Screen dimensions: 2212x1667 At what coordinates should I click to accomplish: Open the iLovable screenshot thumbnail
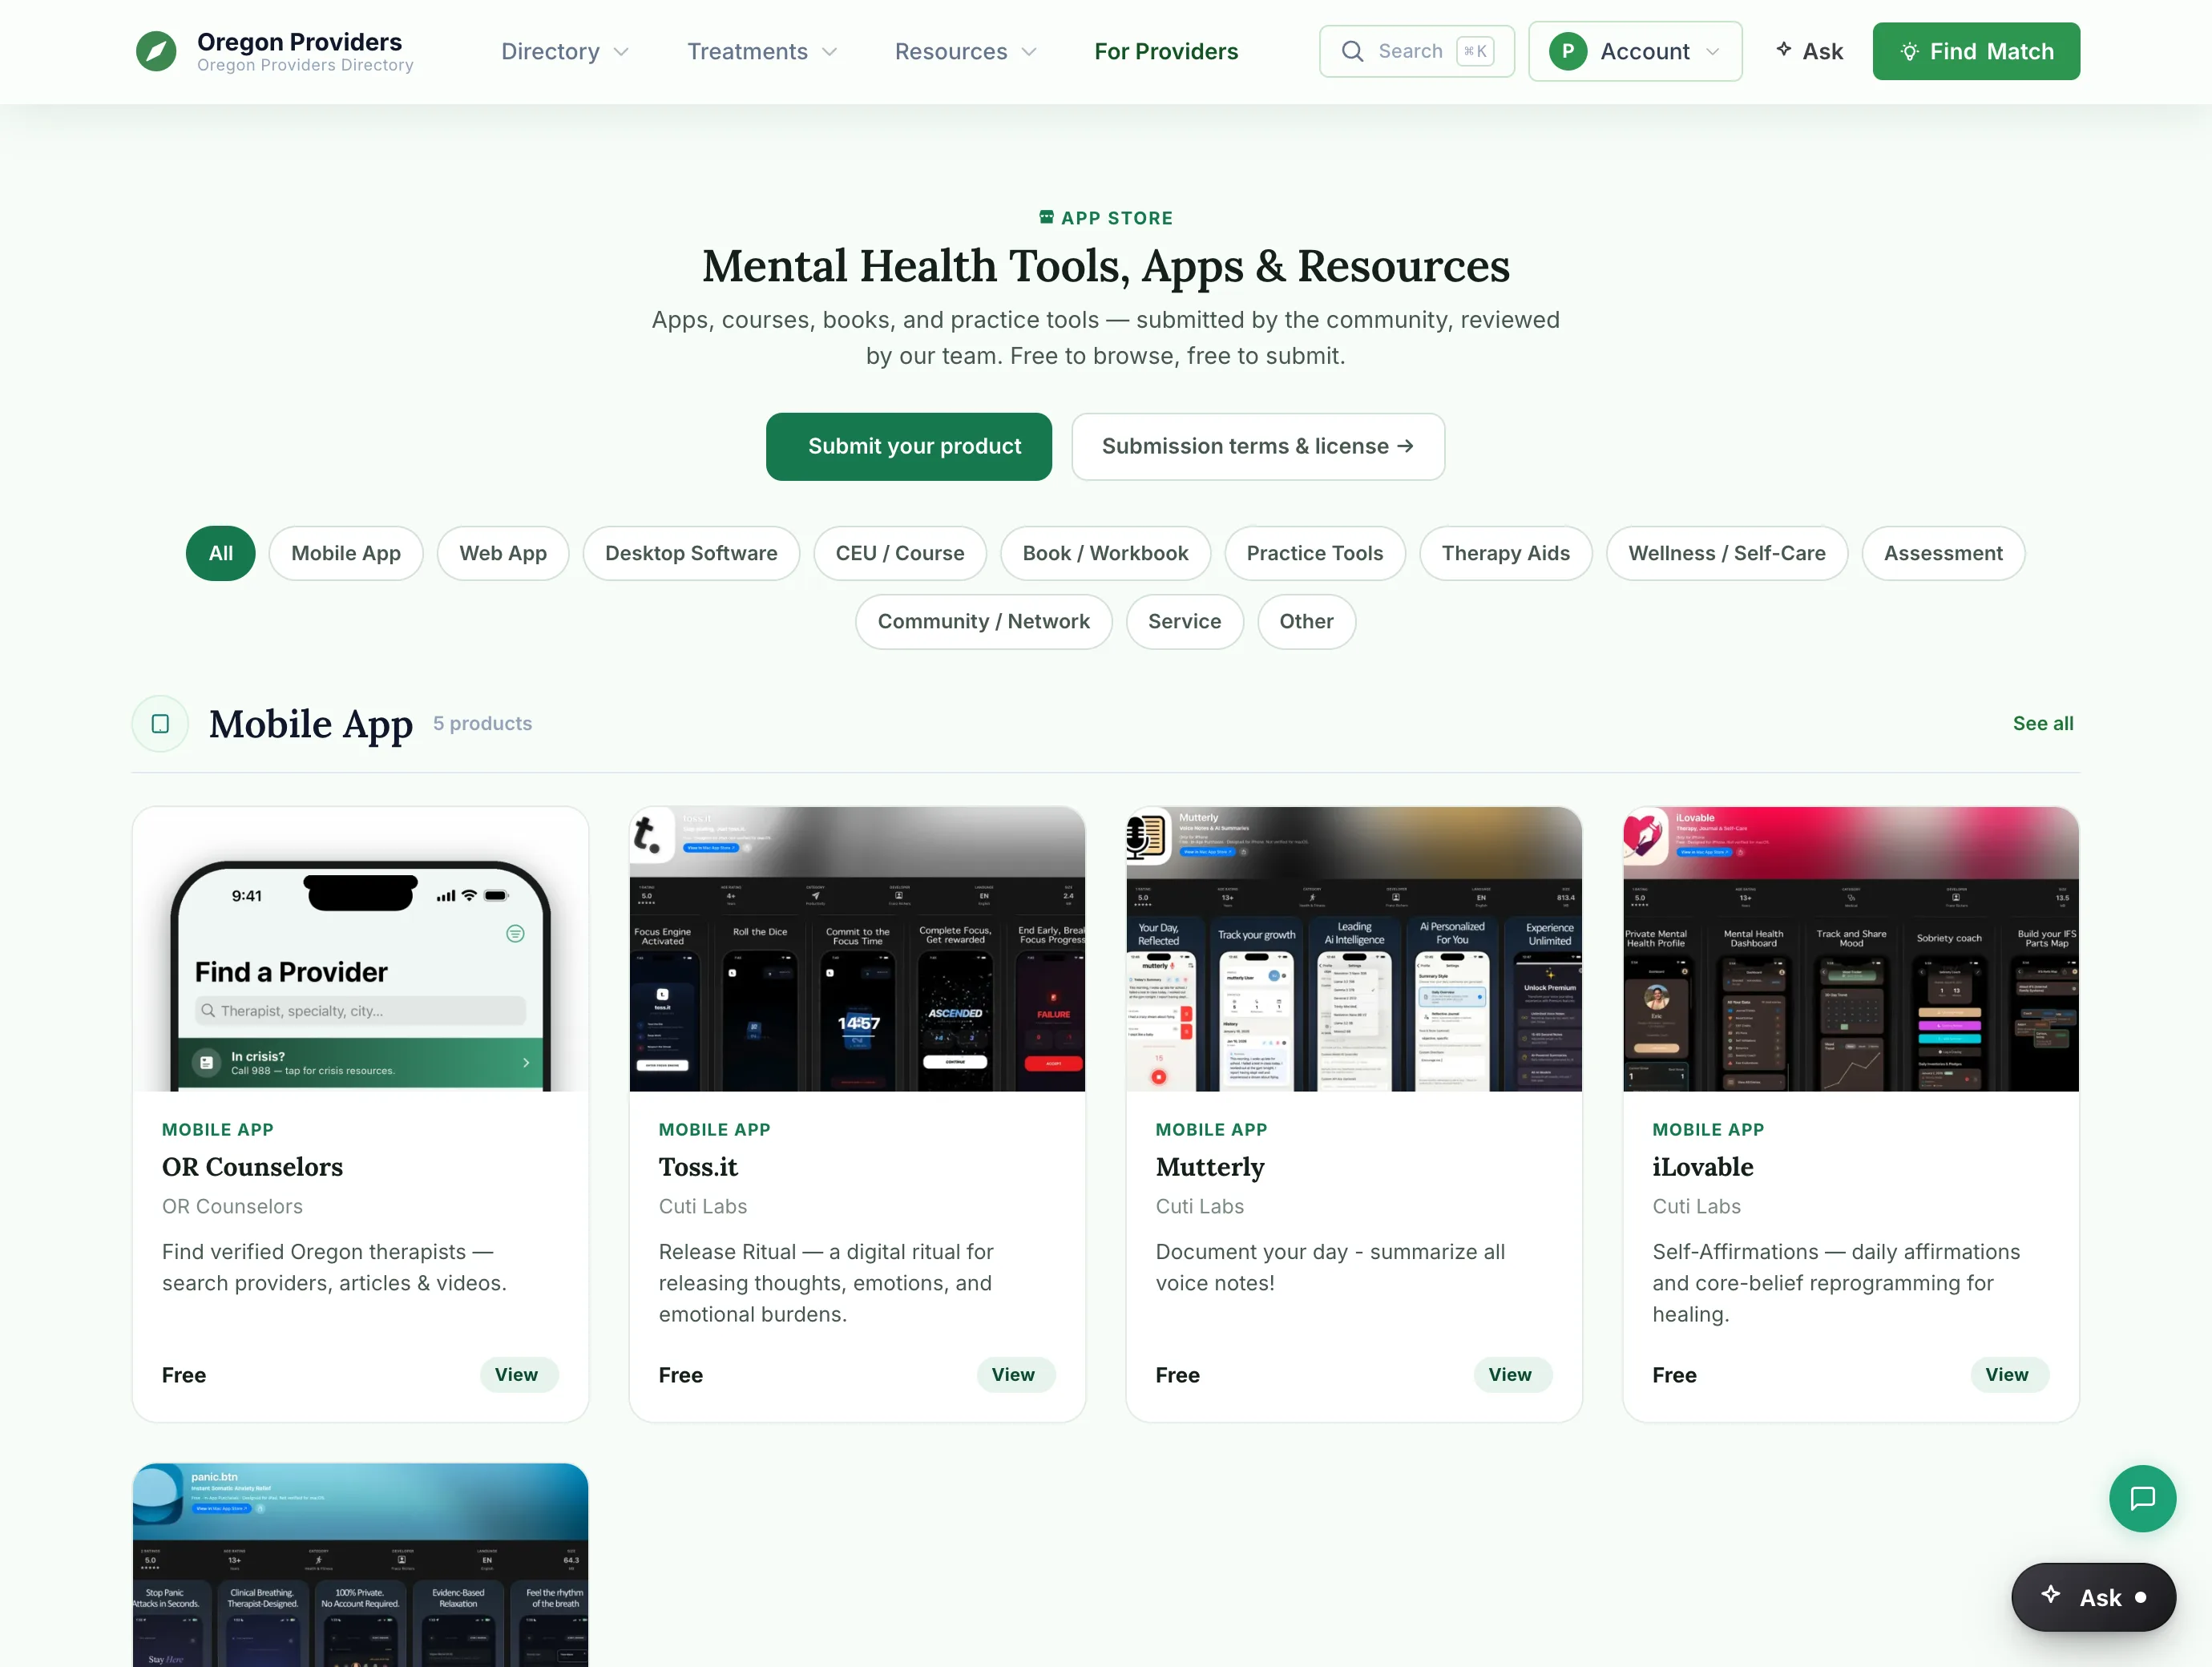coord(1851,949)
